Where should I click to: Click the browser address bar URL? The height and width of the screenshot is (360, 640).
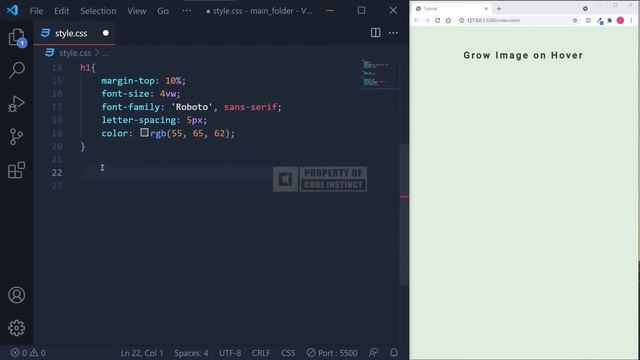click(x=493, y=20)
